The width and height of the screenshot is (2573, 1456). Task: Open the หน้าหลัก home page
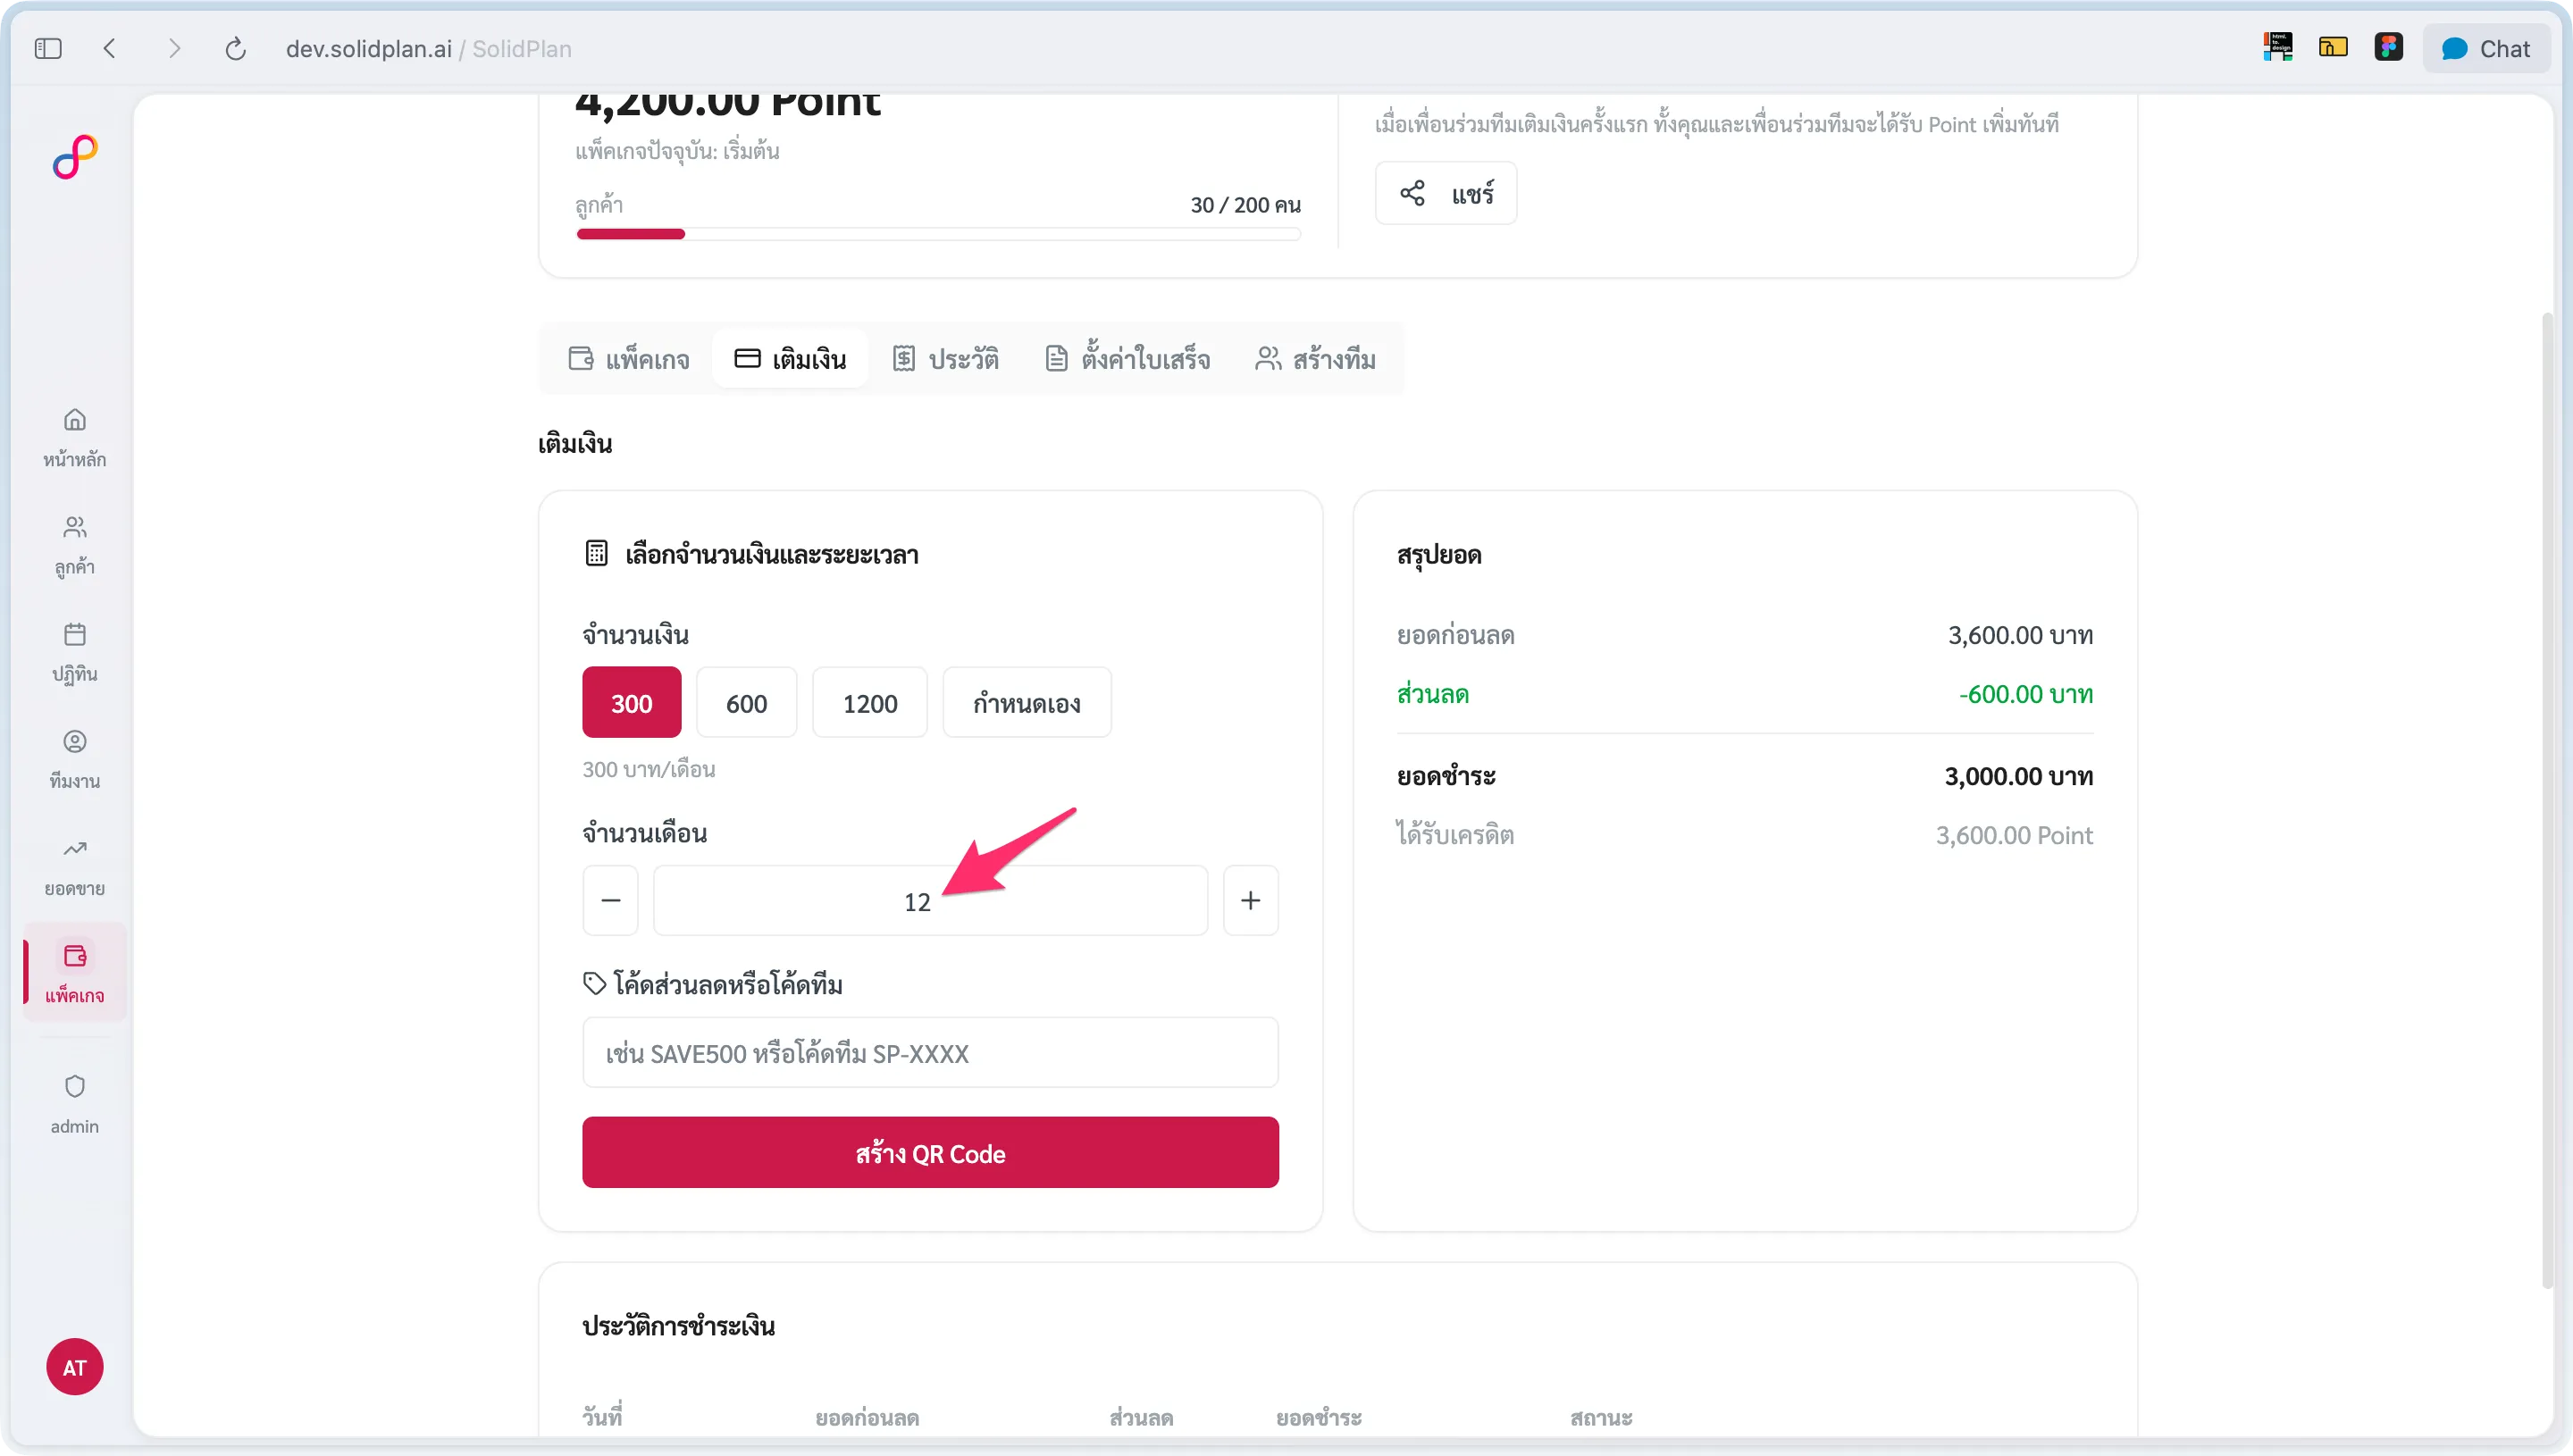75,438
